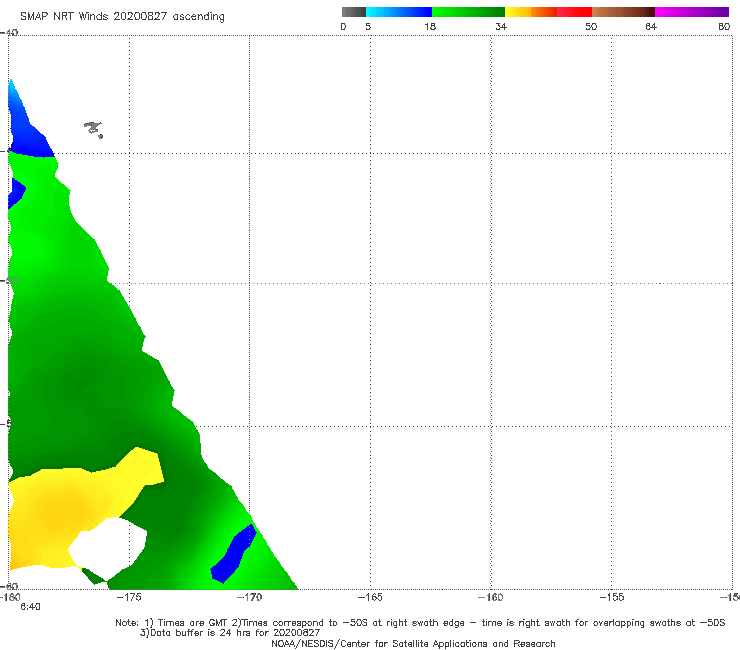Screen dimensions: 740x650
Task: Click the yellow high-wind region on the map
Action: (x=71, y=507)
